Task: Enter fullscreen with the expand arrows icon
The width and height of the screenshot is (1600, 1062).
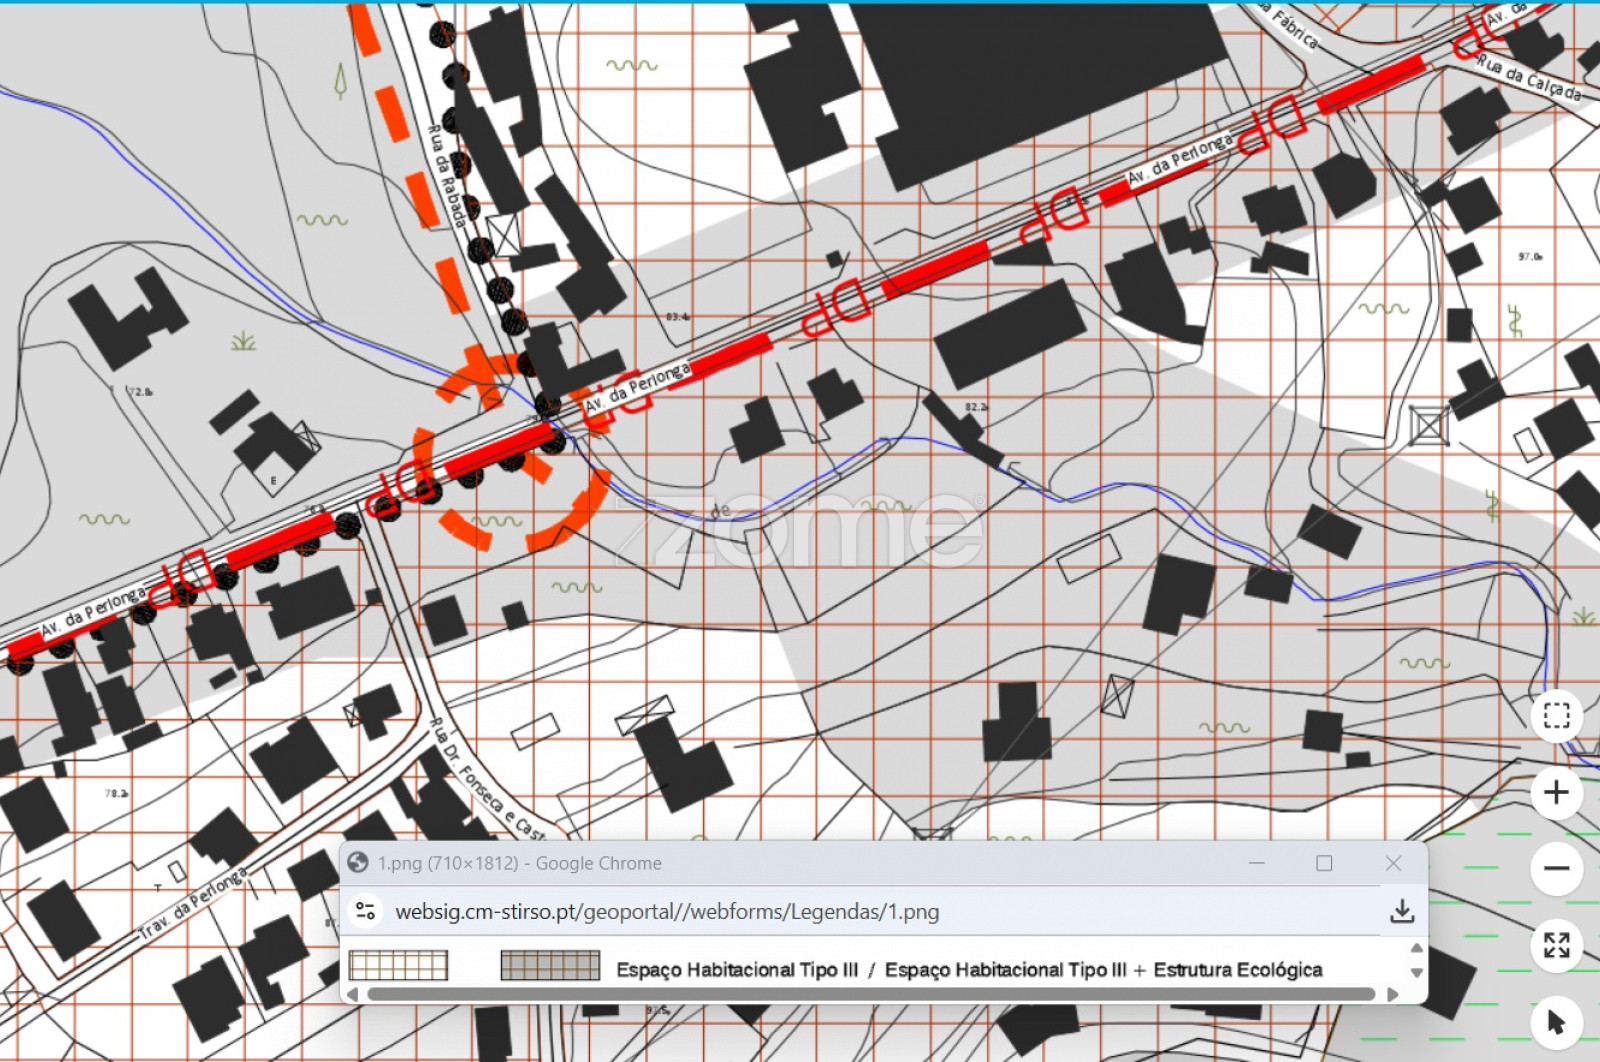Action: 1556,945
